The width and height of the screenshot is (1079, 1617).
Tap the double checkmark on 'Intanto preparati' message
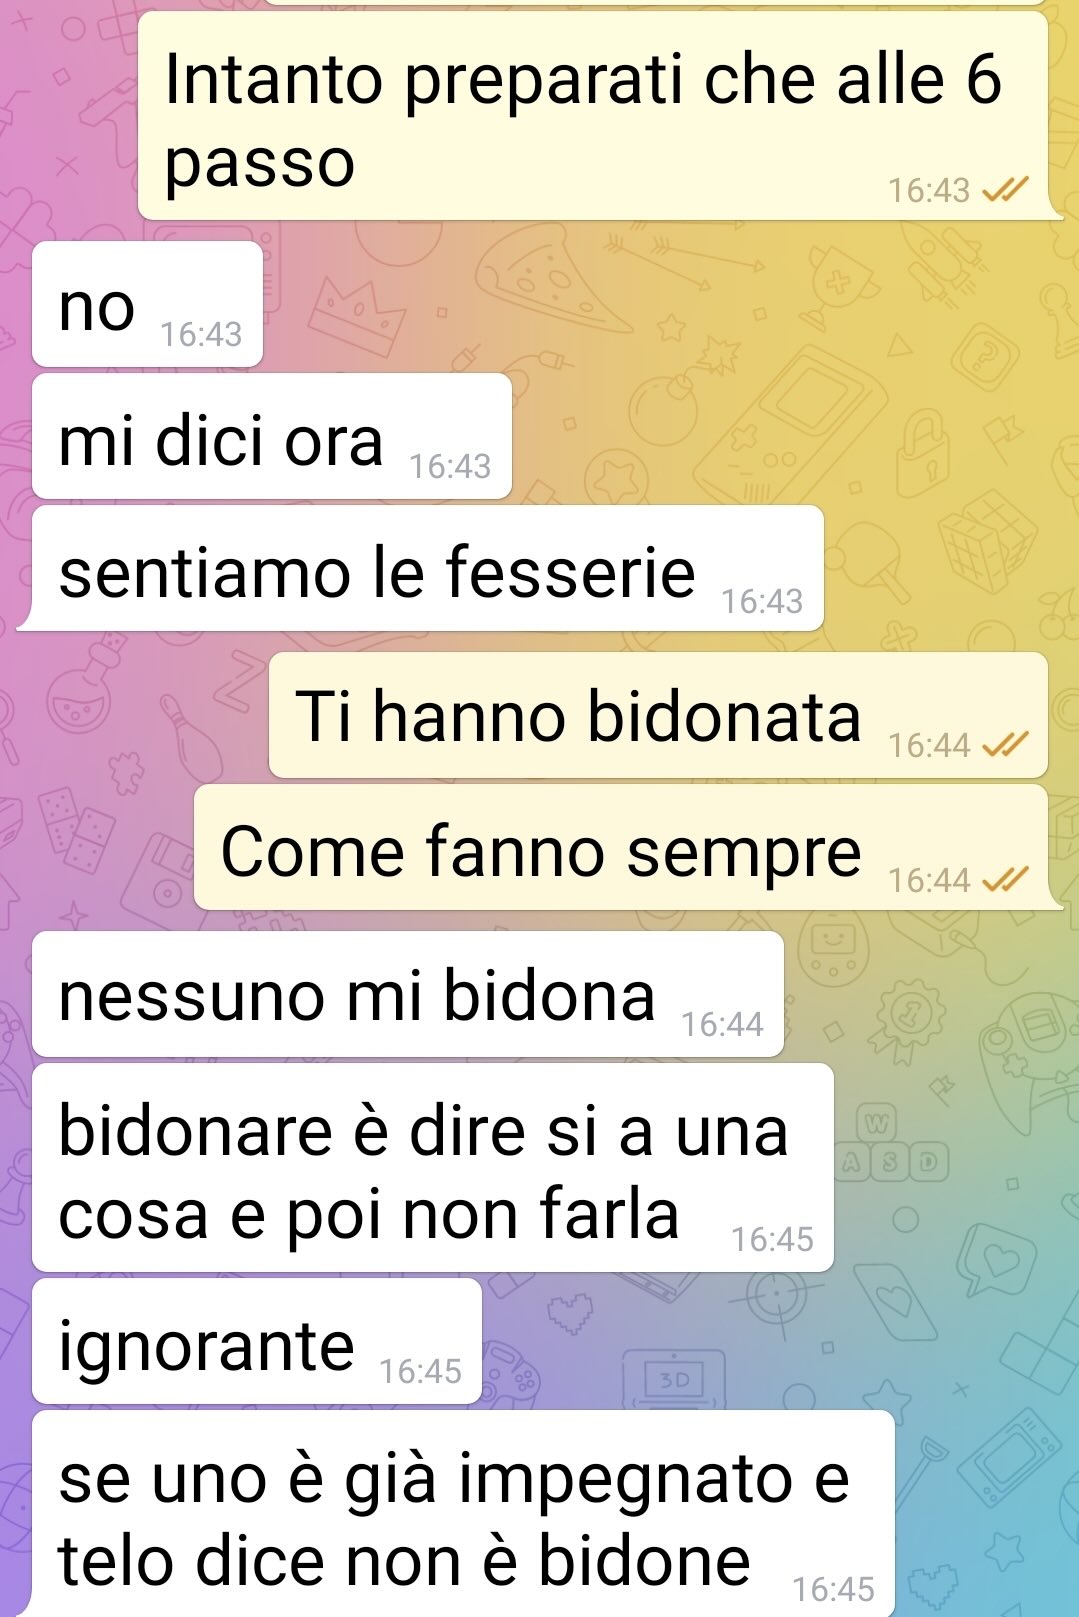coord(1005,189)
